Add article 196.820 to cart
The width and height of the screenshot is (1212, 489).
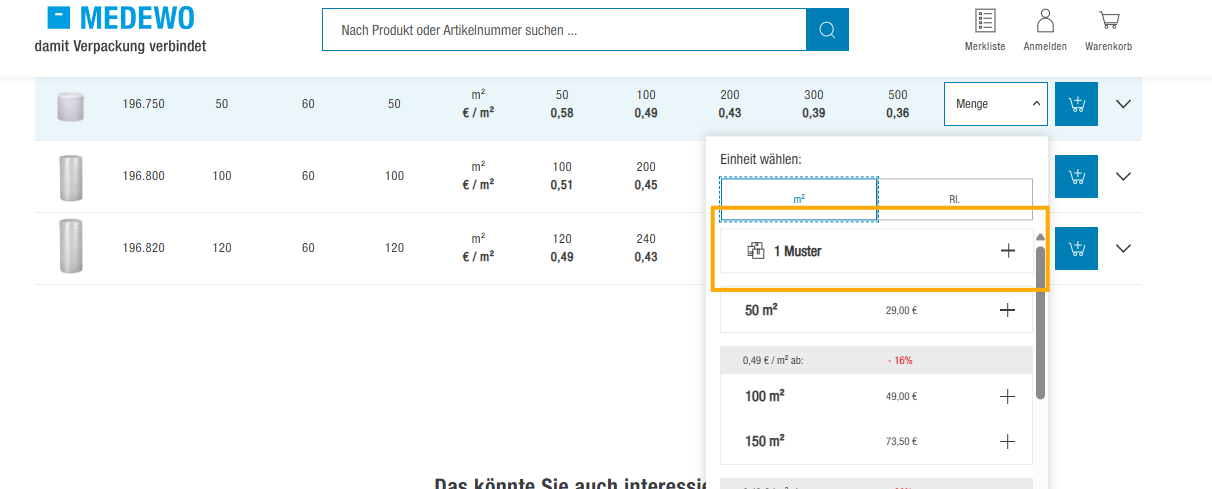point(1076,248)
